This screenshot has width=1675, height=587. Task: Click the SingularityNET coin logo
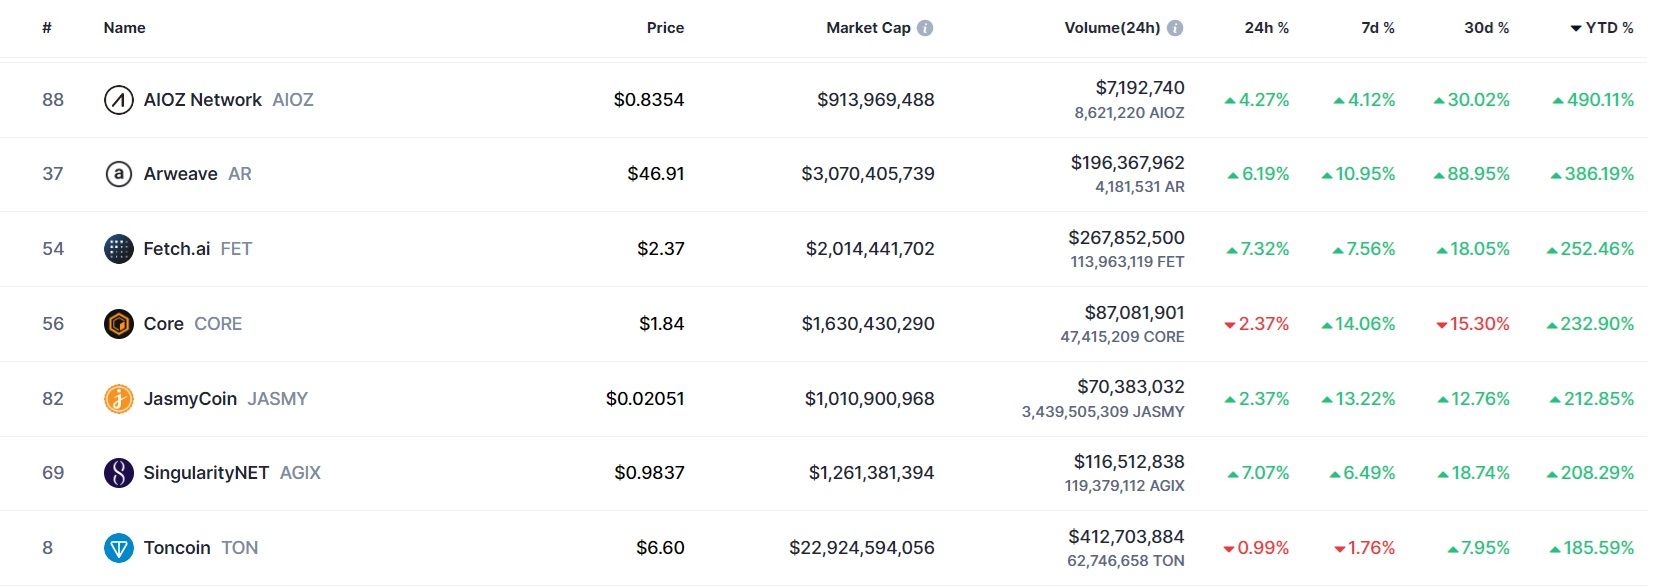pyautogui.click(x=119, y=473)
